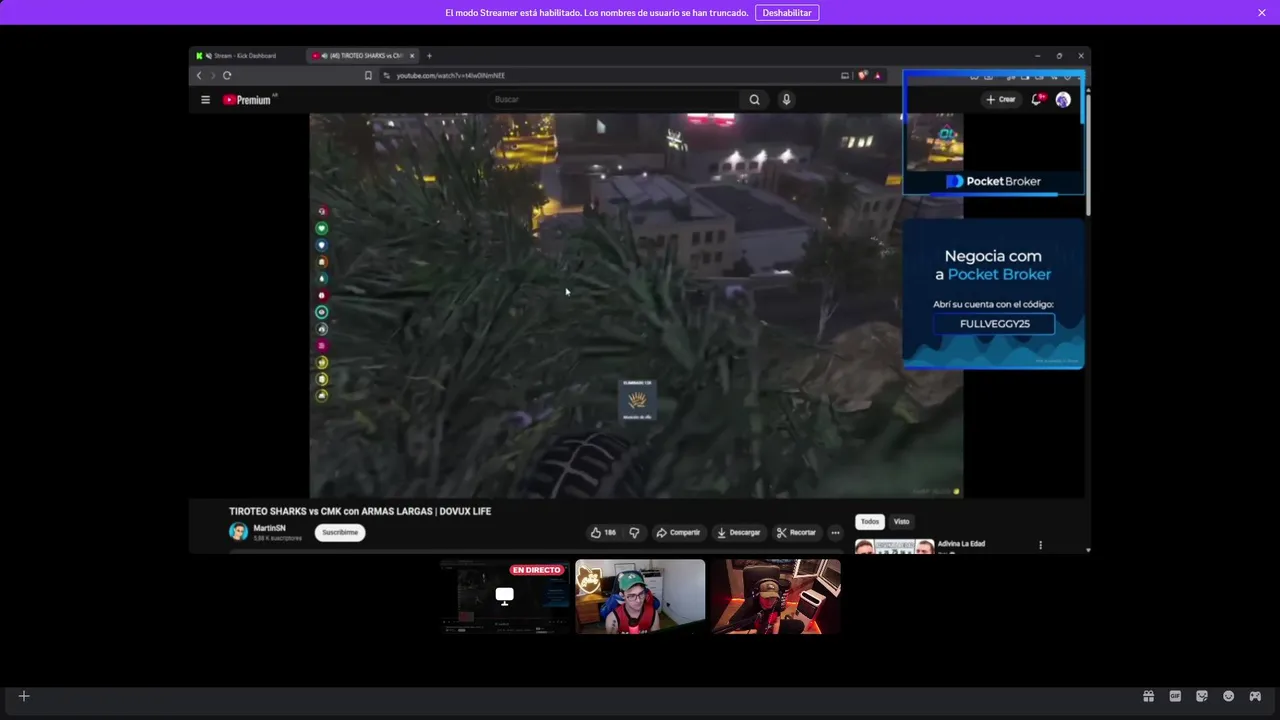Open the YouTube account avatar menu
The image size is (1280, 720).
(x=1063, y=100)
